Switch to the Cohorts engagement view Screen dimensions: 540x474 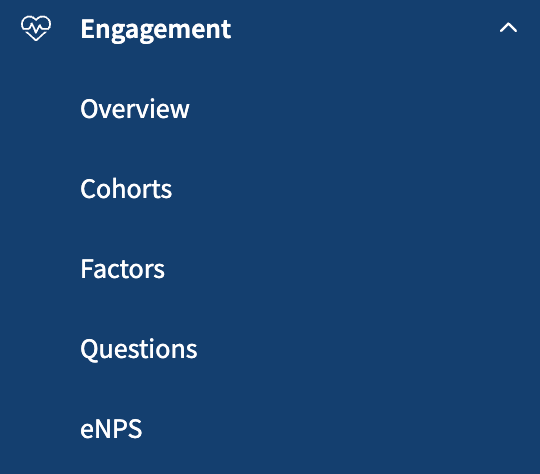click(126, 189)
